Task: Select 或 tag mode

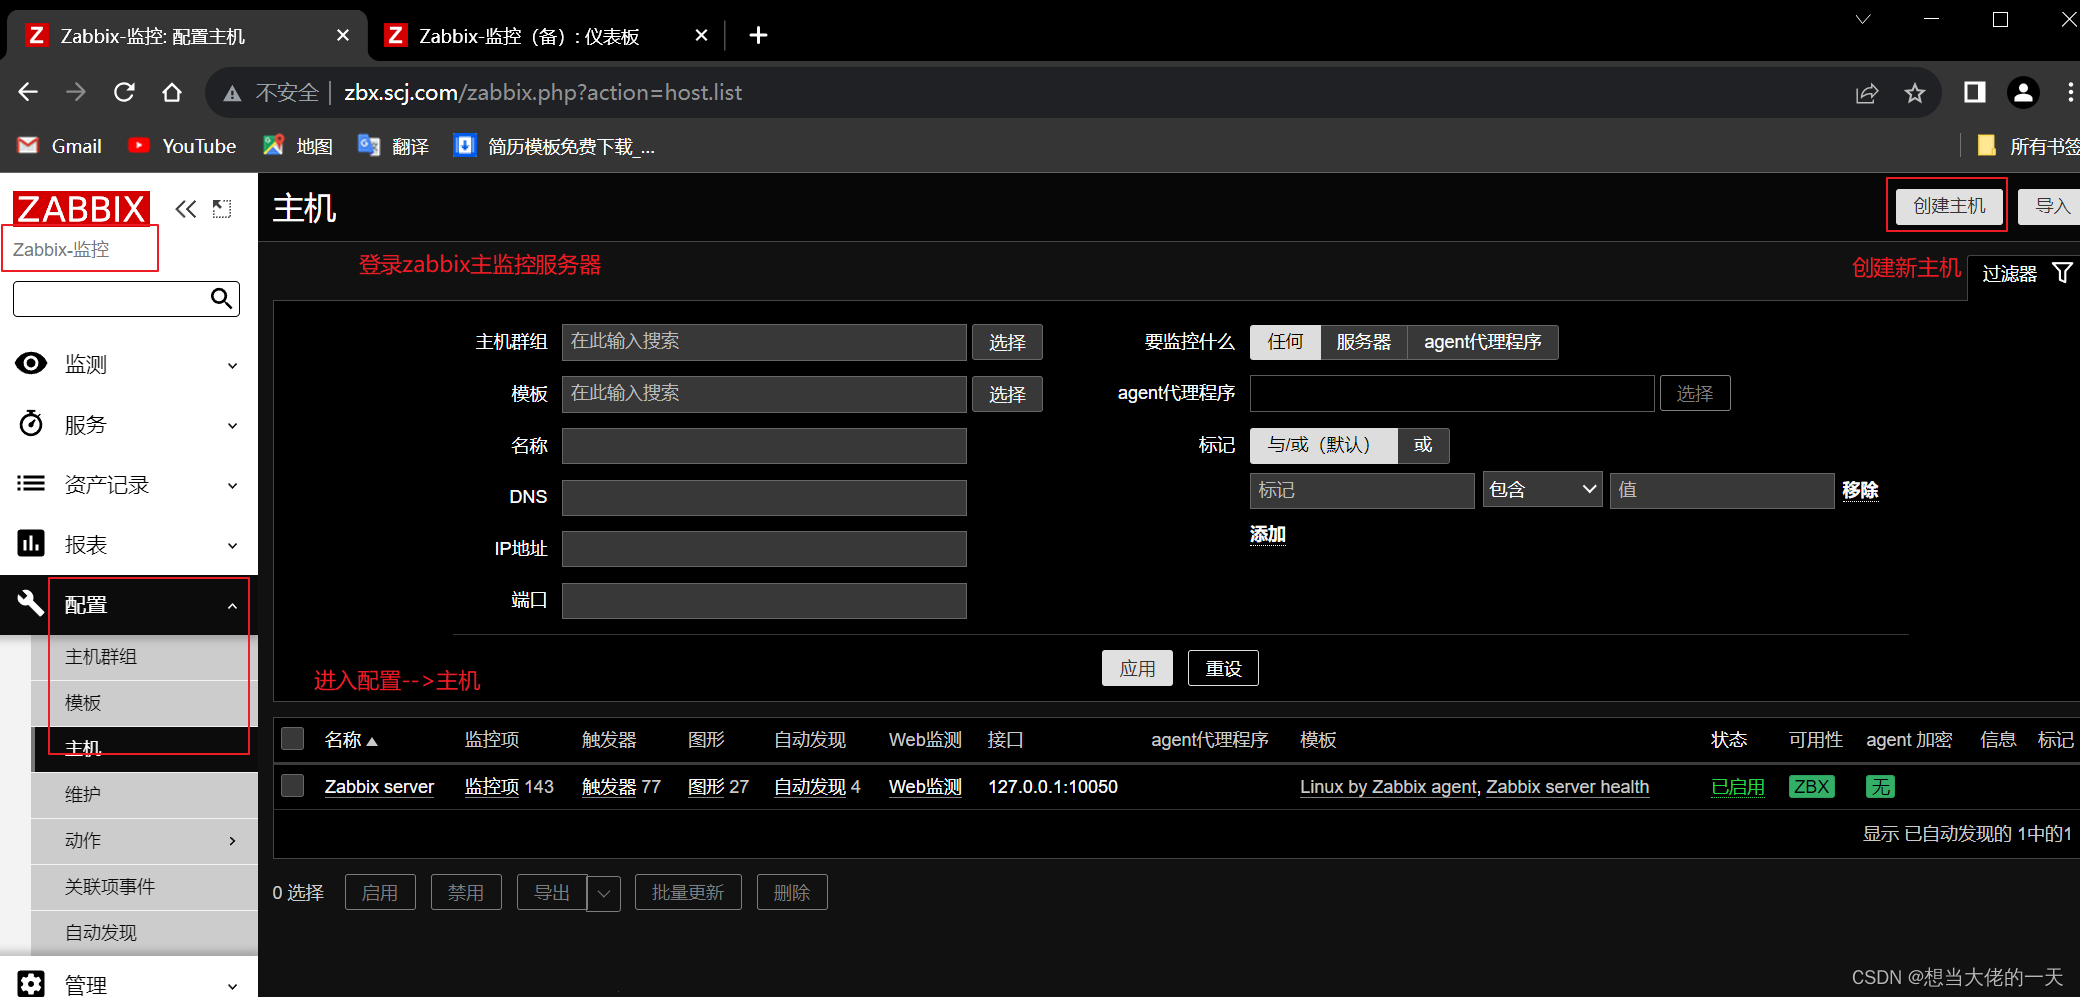Action: pyautogui.click(x=1423, y=445)
